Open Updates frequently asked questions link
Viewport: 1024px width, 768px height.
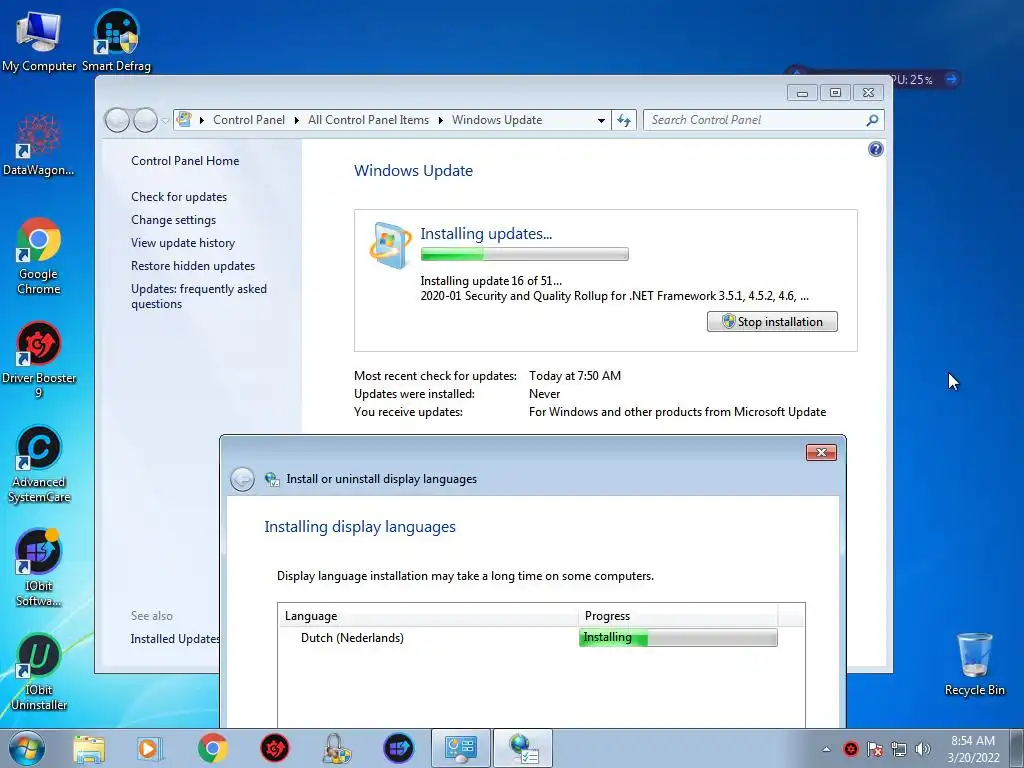coord(199,296)
